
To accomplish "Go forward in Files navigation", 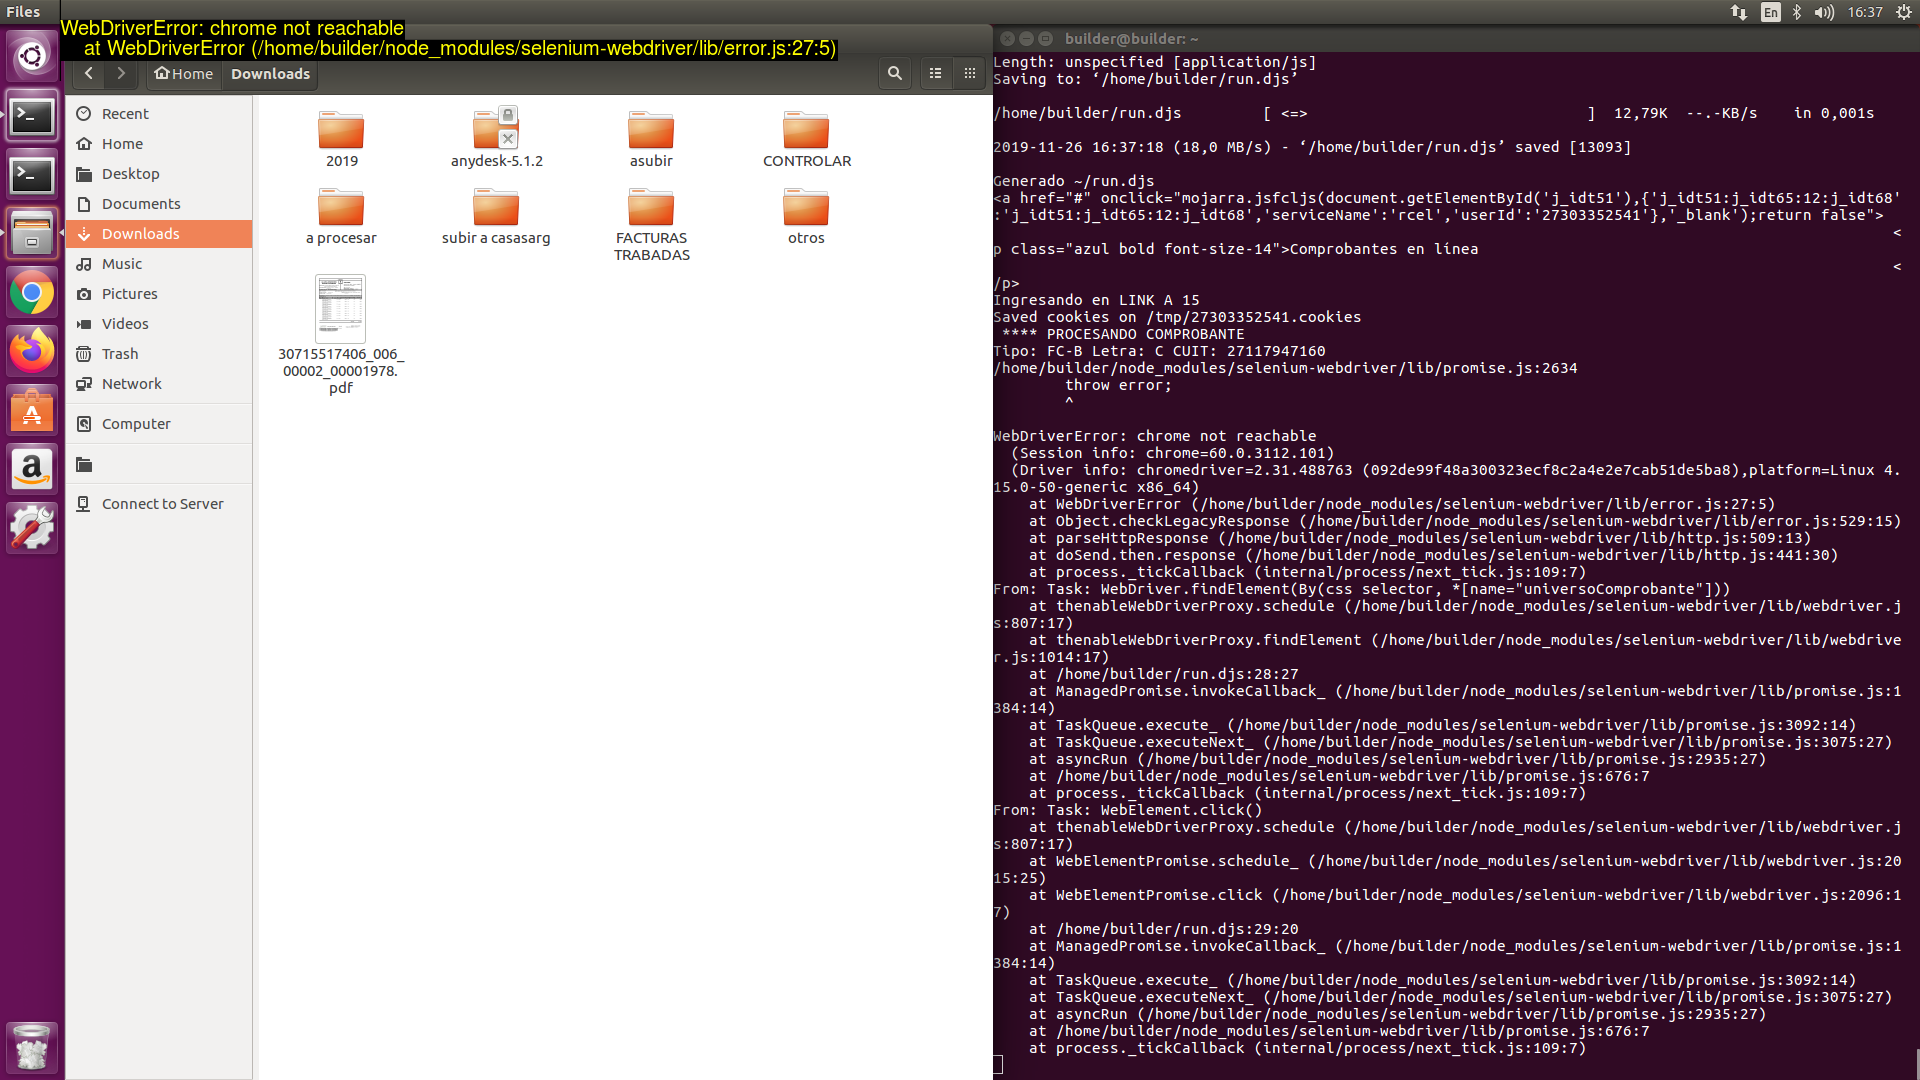I will point(121,73).
